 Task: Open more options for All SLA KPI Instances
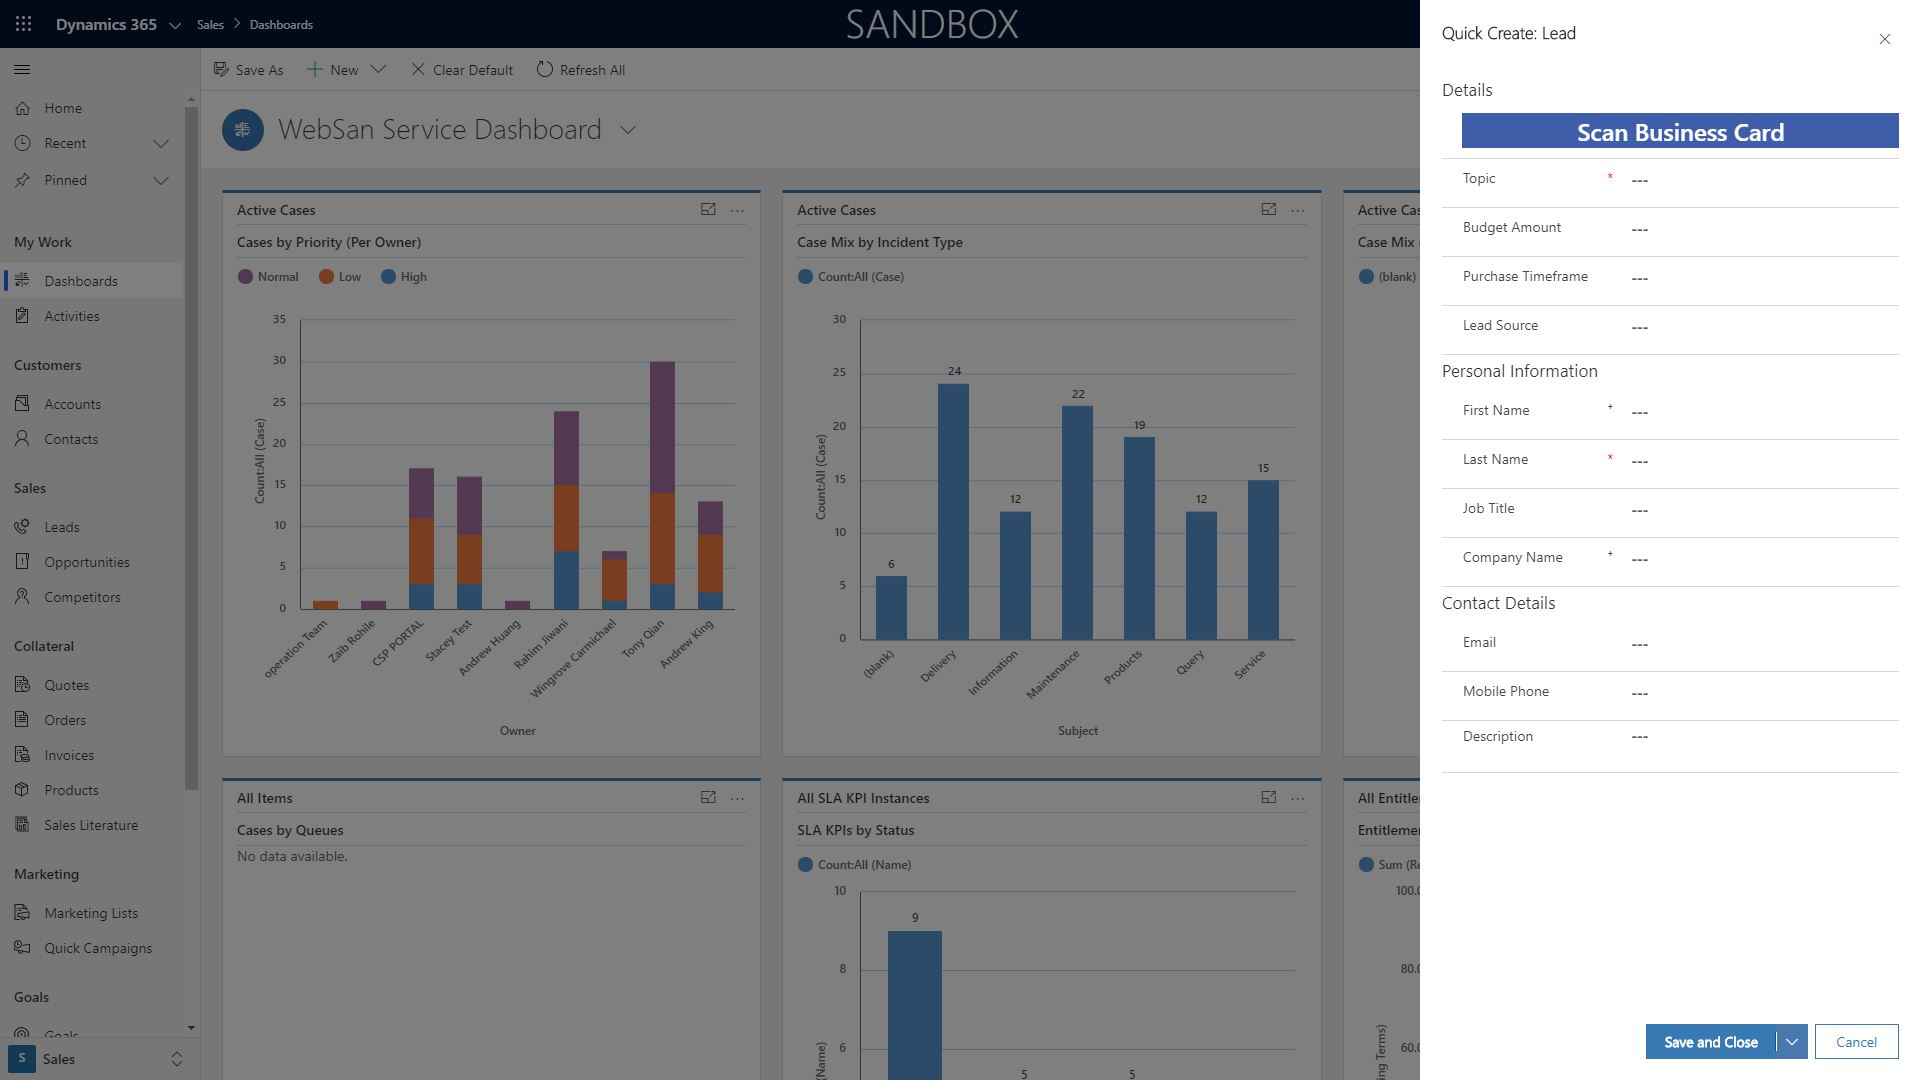(x=1298, y=798)
